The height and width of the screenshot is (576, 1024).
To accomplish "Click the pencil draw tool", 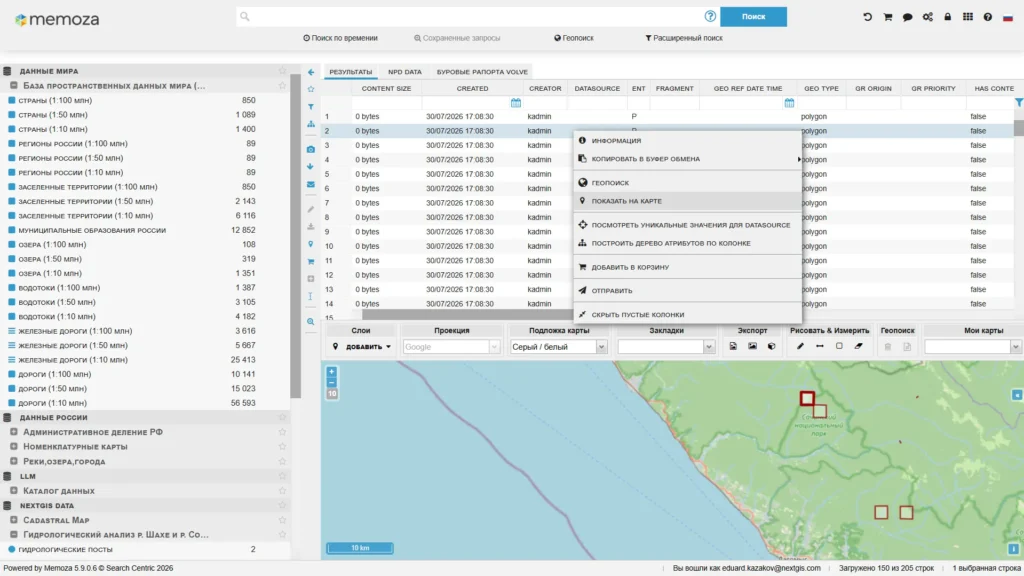I will 800,346.
